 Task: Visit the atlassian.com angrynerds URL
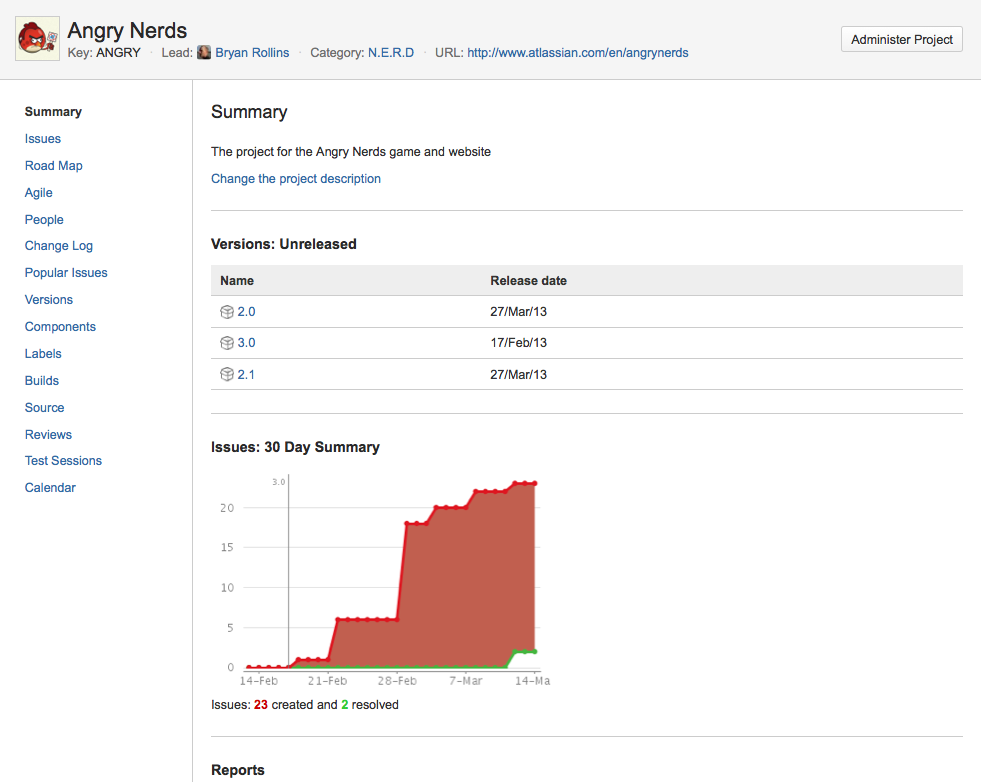pos(577,52)
